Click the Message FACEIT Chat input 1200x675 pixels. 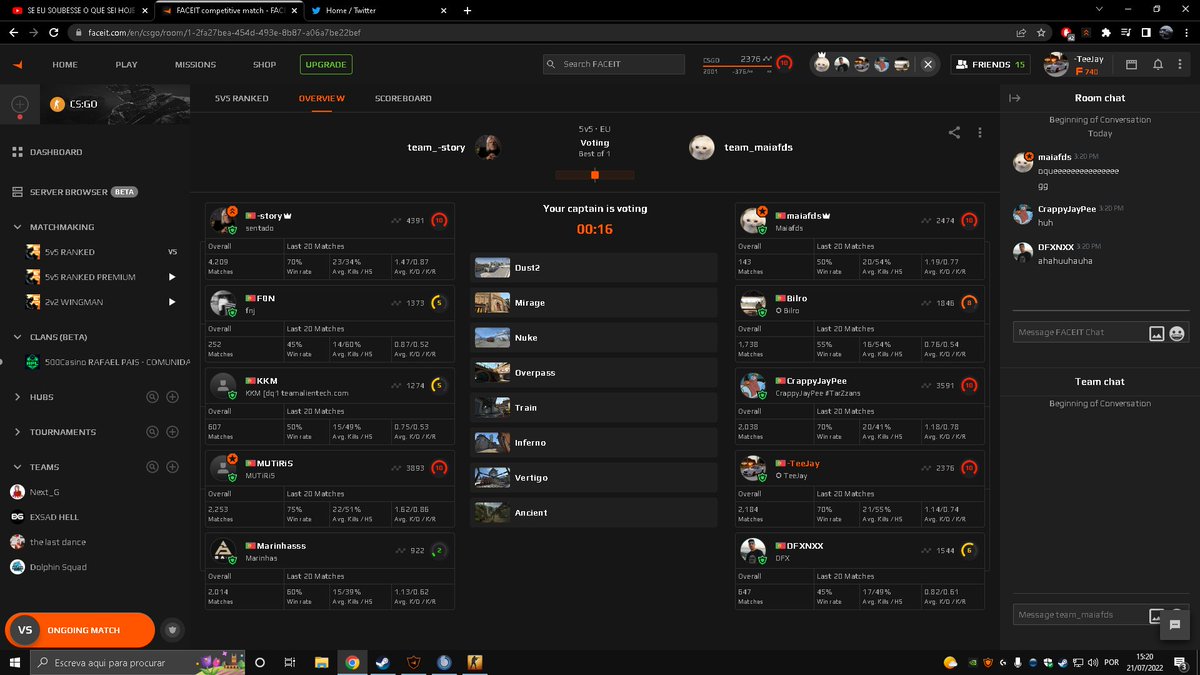pos(1078,332)
